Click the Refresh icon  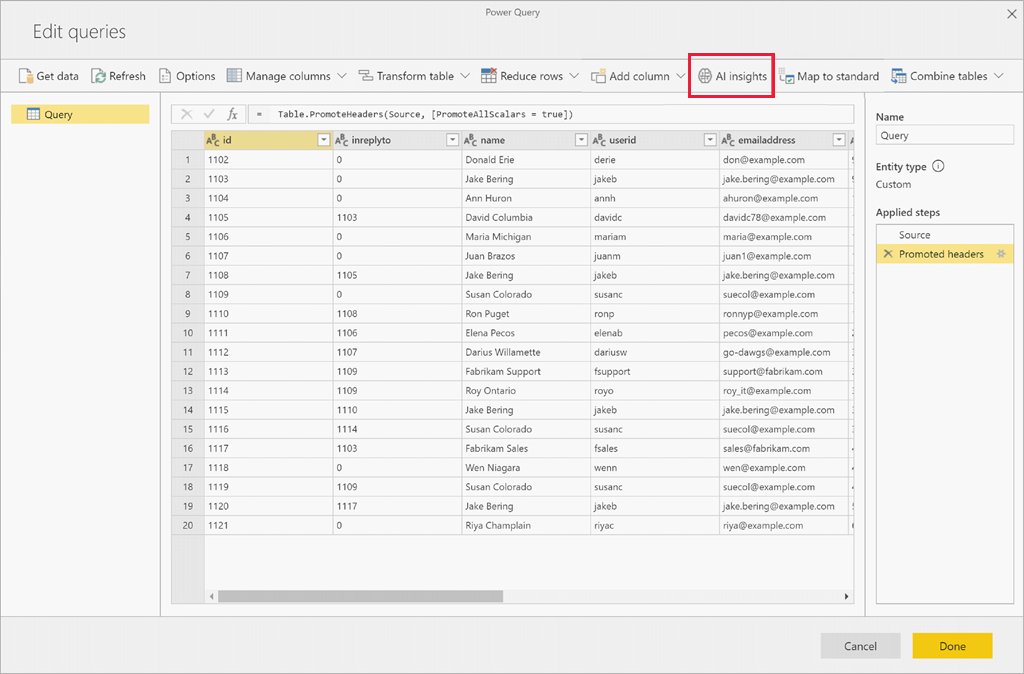[98, 76]
